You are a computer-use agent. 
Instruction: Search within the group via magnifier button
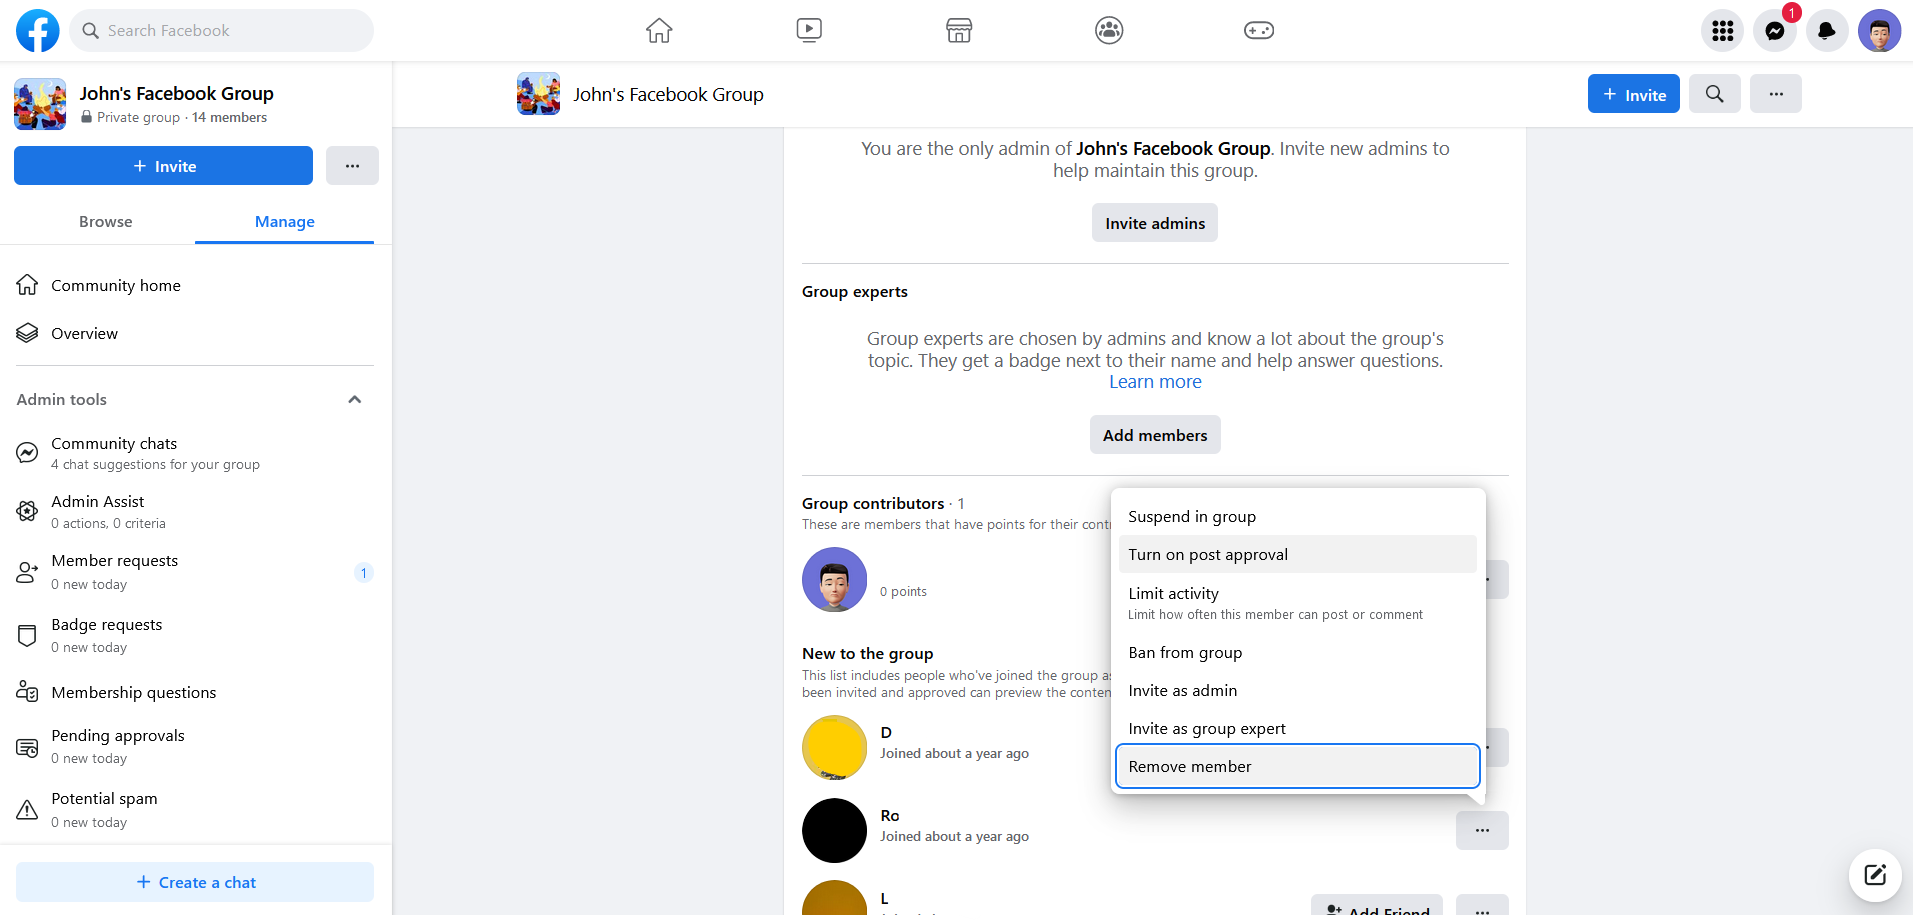pyautogui.click(x=1715, y=94)
